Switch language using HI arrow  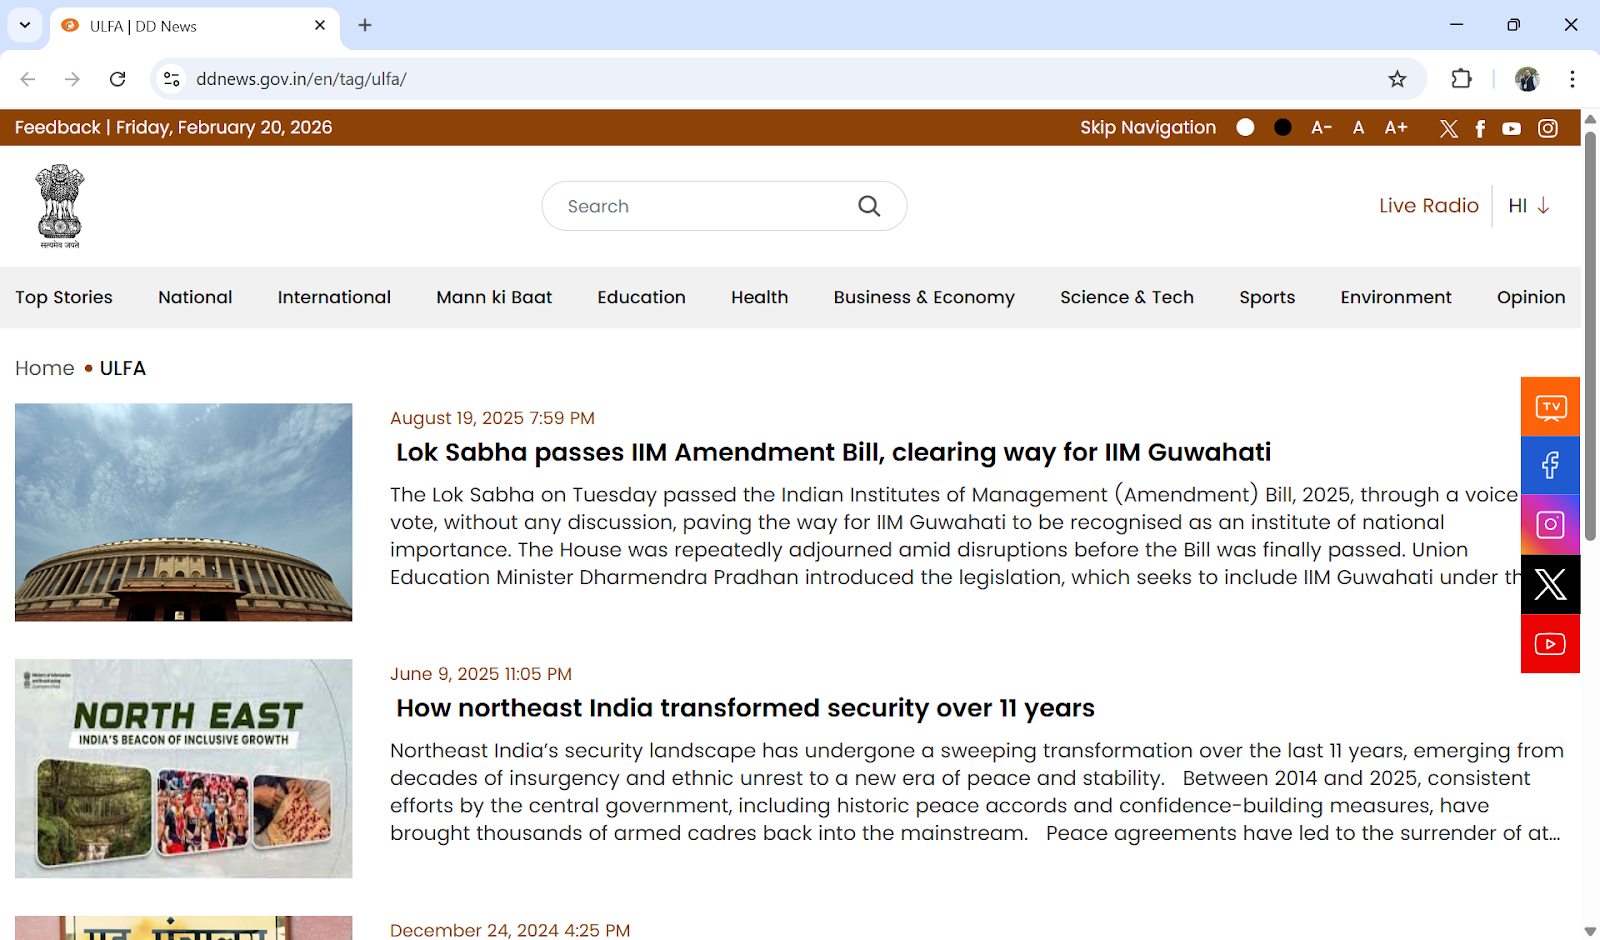1529,206
